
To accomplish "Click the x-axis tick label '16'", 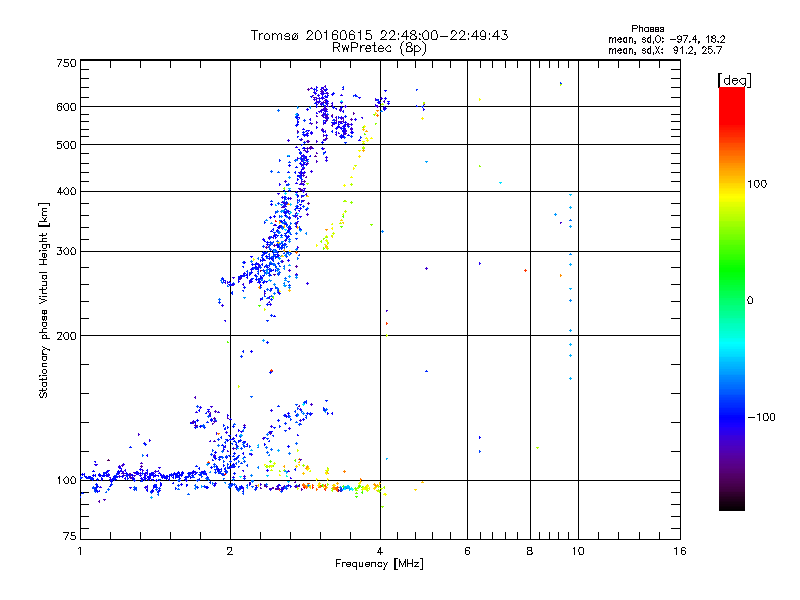I will pyautogui.click(x=680, y=551).
